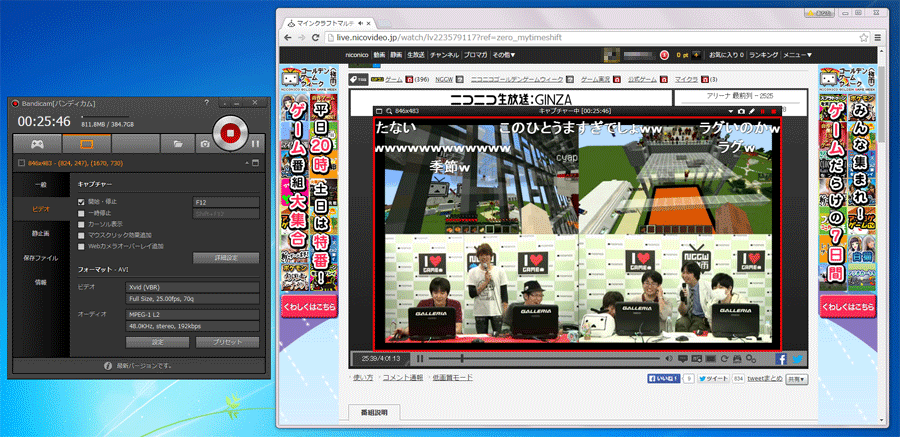The height and width of the screenshot is (437, 900).
Task: Click the ゲーム実況 tag link
Action: pyautogui.click(x=596, y=79)
